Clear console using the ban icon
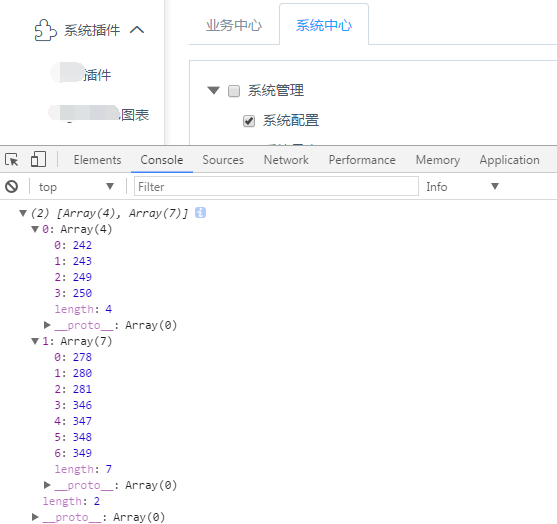Image resolution: width=557 pixels, height=524 pixels. (12, 187)
